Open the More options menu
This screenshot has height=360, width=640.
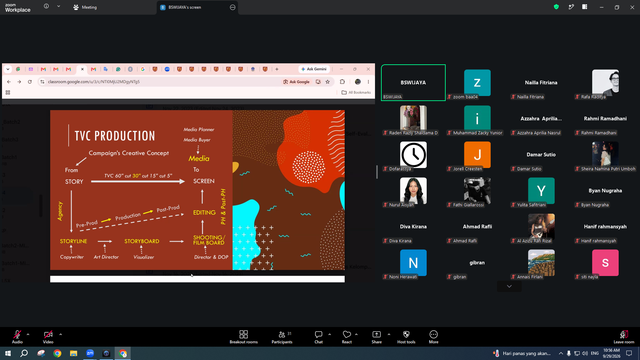click(x=433, y=337)
